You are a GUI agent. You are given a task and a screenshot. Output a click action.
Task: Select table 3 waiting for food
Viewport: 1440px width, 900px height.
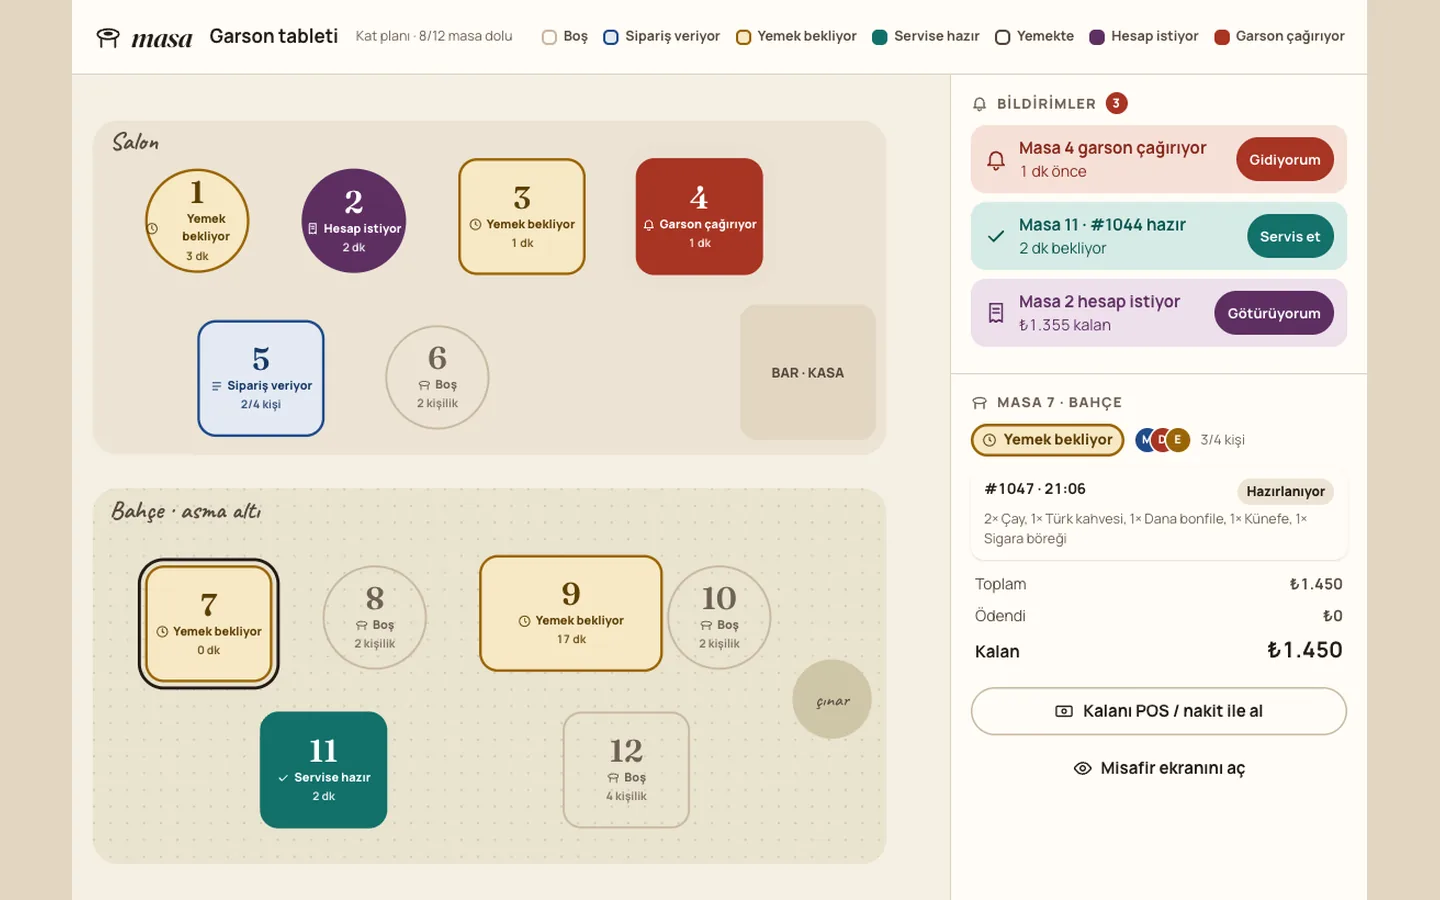(522, 216)
